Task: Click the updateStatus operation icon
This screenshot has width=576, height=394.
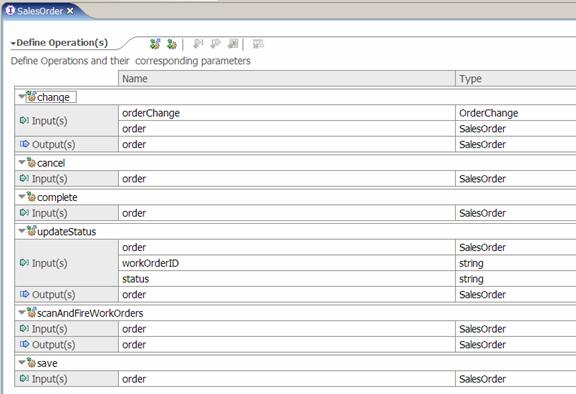Action: pos(32,231)
